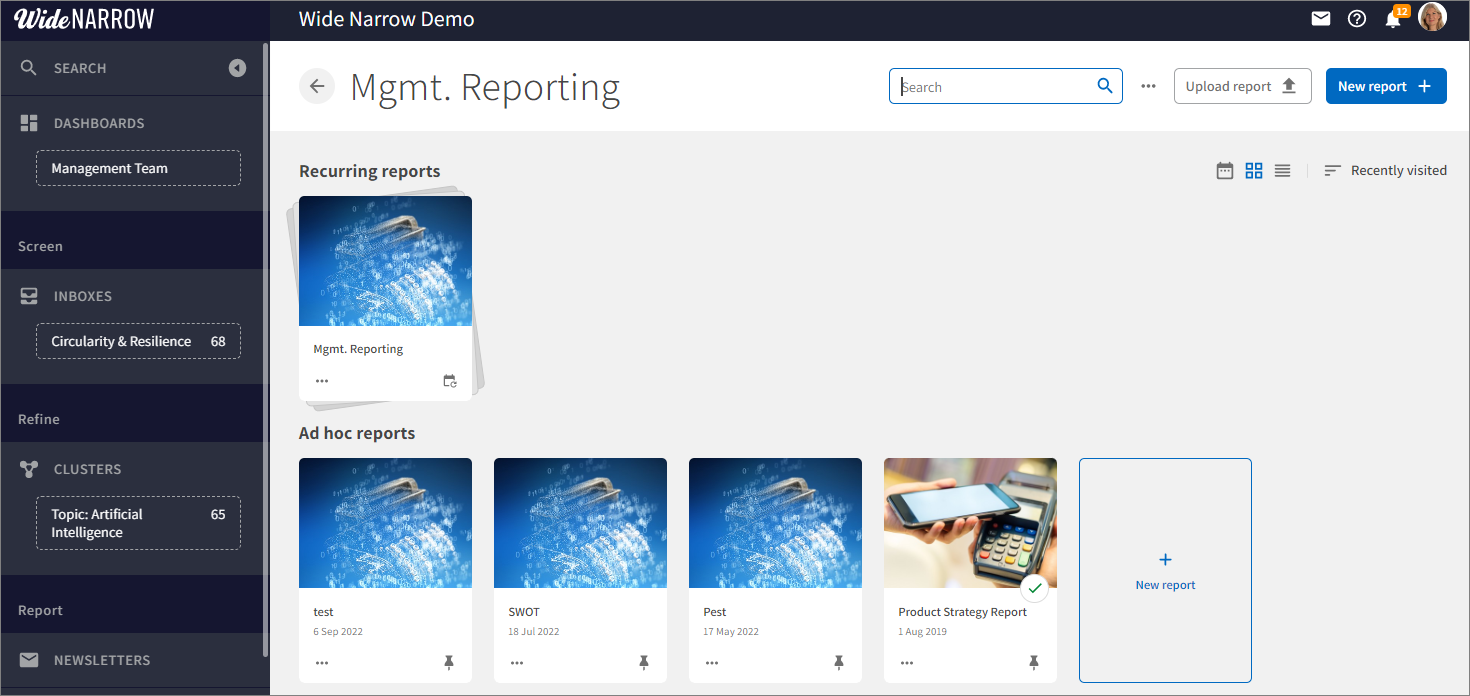The width and height of the screenshot is (1470, 696).
Task: Open the ellipsis menu beside the search bar
Action: pos(1148,86)
